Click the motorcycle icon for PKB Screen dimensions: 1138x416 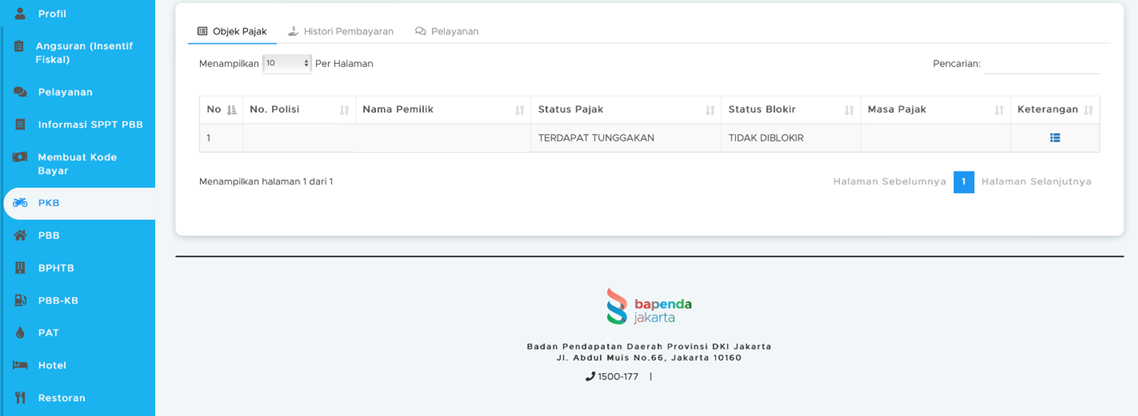20,203
